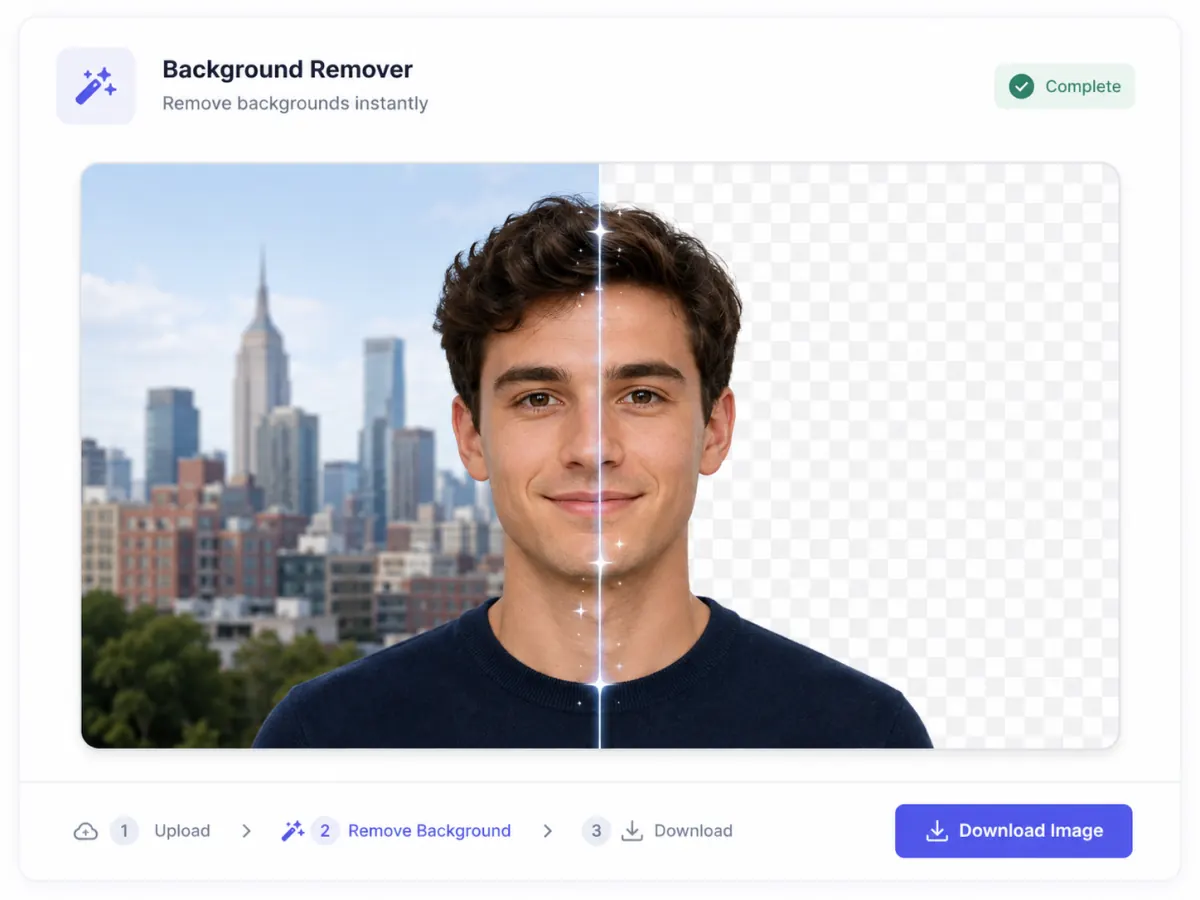The width and height of the screenshot is (1200, 900).
Task: Go to the Upload step
Action: click(x=182, y=831)
